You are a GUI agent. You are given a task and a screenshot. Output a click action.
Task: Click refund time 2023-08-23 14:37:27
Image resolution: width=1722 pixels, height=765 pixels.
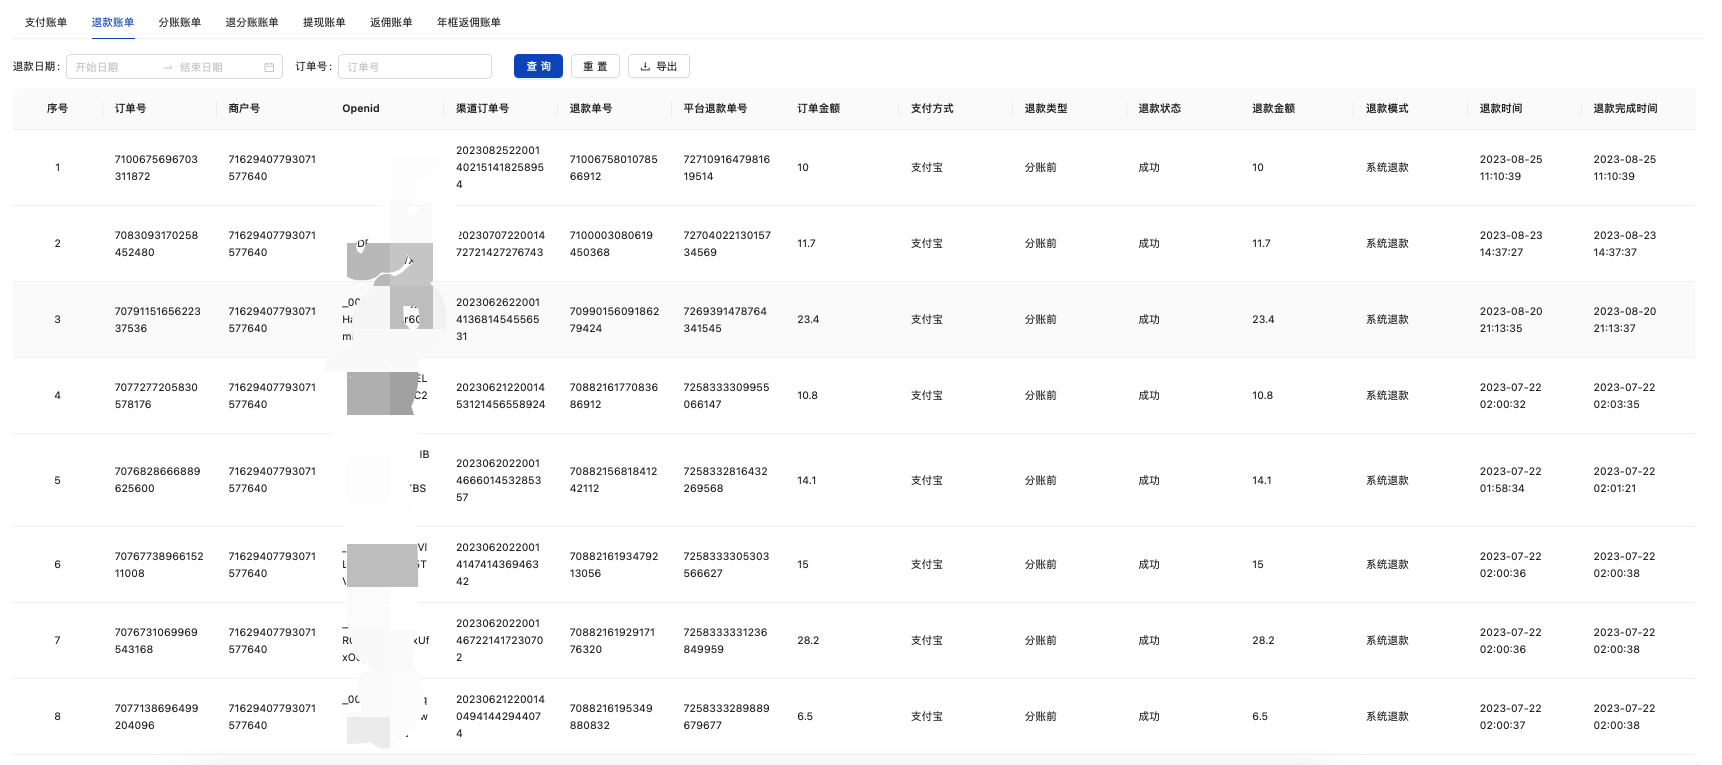coord(1511,243)
